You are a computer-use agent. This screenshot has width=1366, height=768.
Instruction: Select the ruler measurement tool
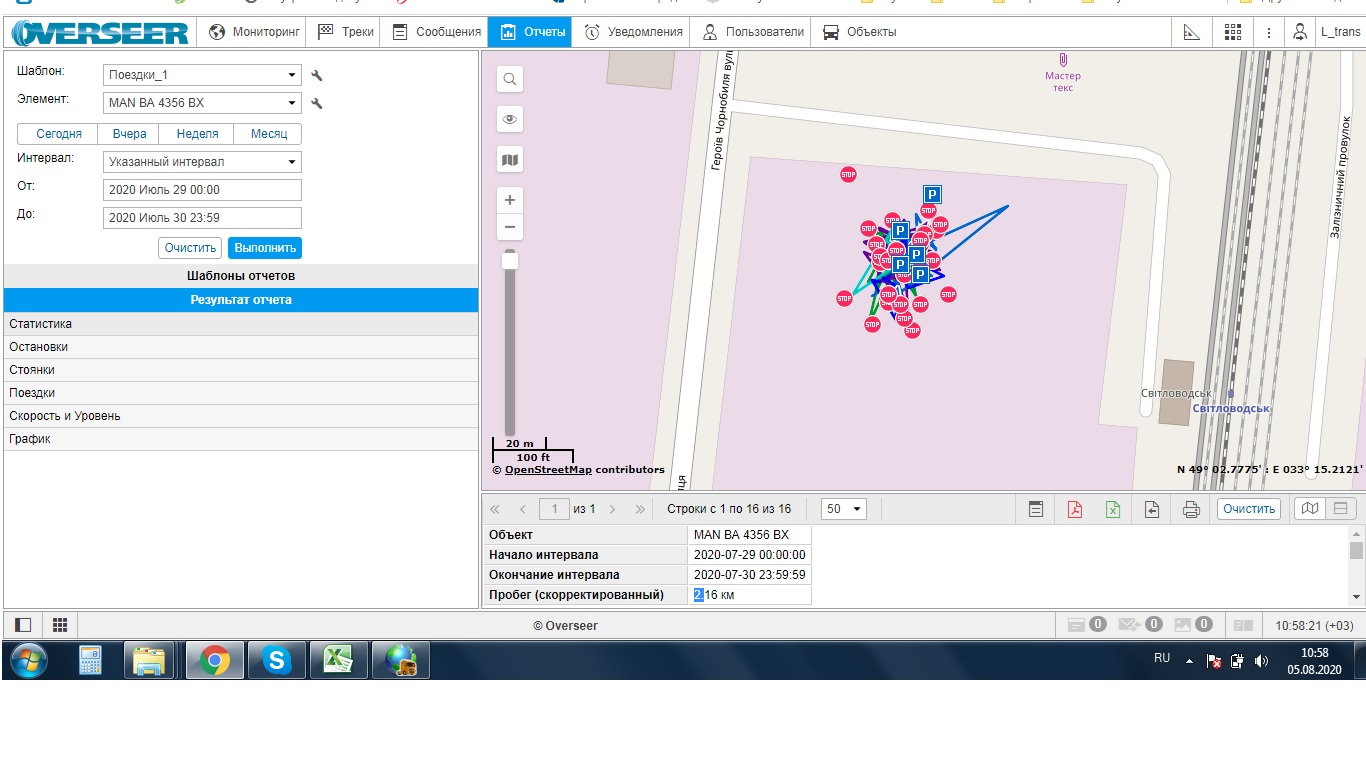coord(1191,32)
